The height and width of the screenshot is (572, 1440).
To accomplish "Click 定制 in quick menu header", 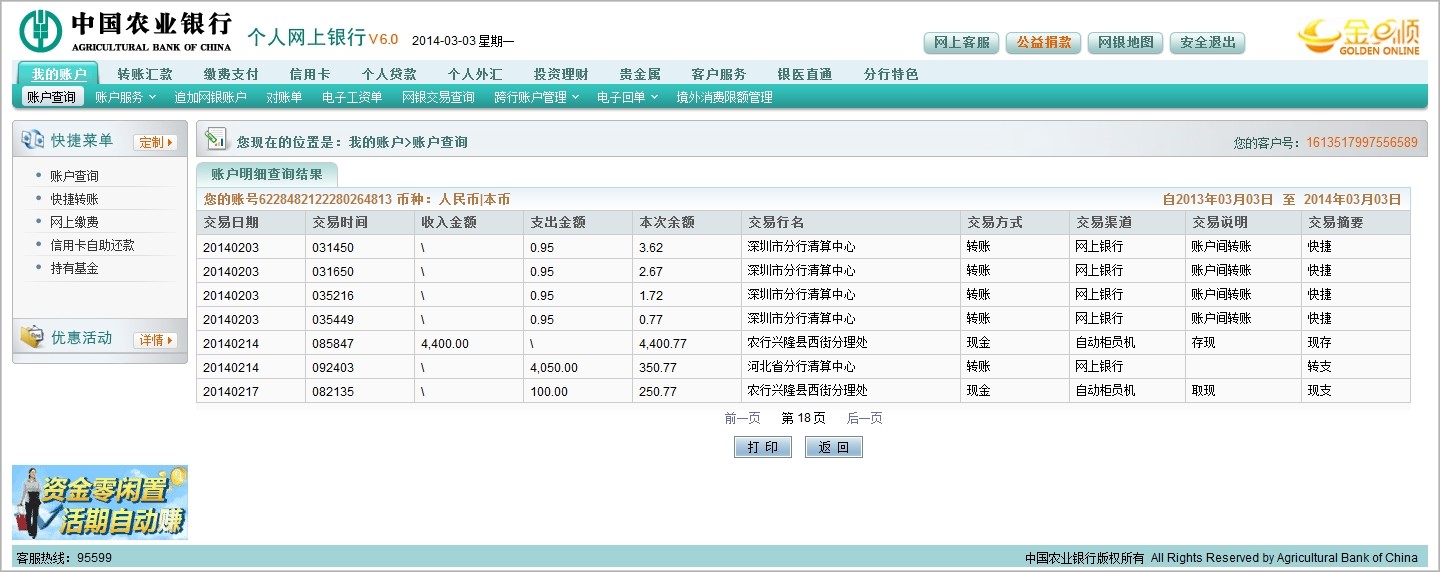I will pyautogui.click(x=155, y=142).
